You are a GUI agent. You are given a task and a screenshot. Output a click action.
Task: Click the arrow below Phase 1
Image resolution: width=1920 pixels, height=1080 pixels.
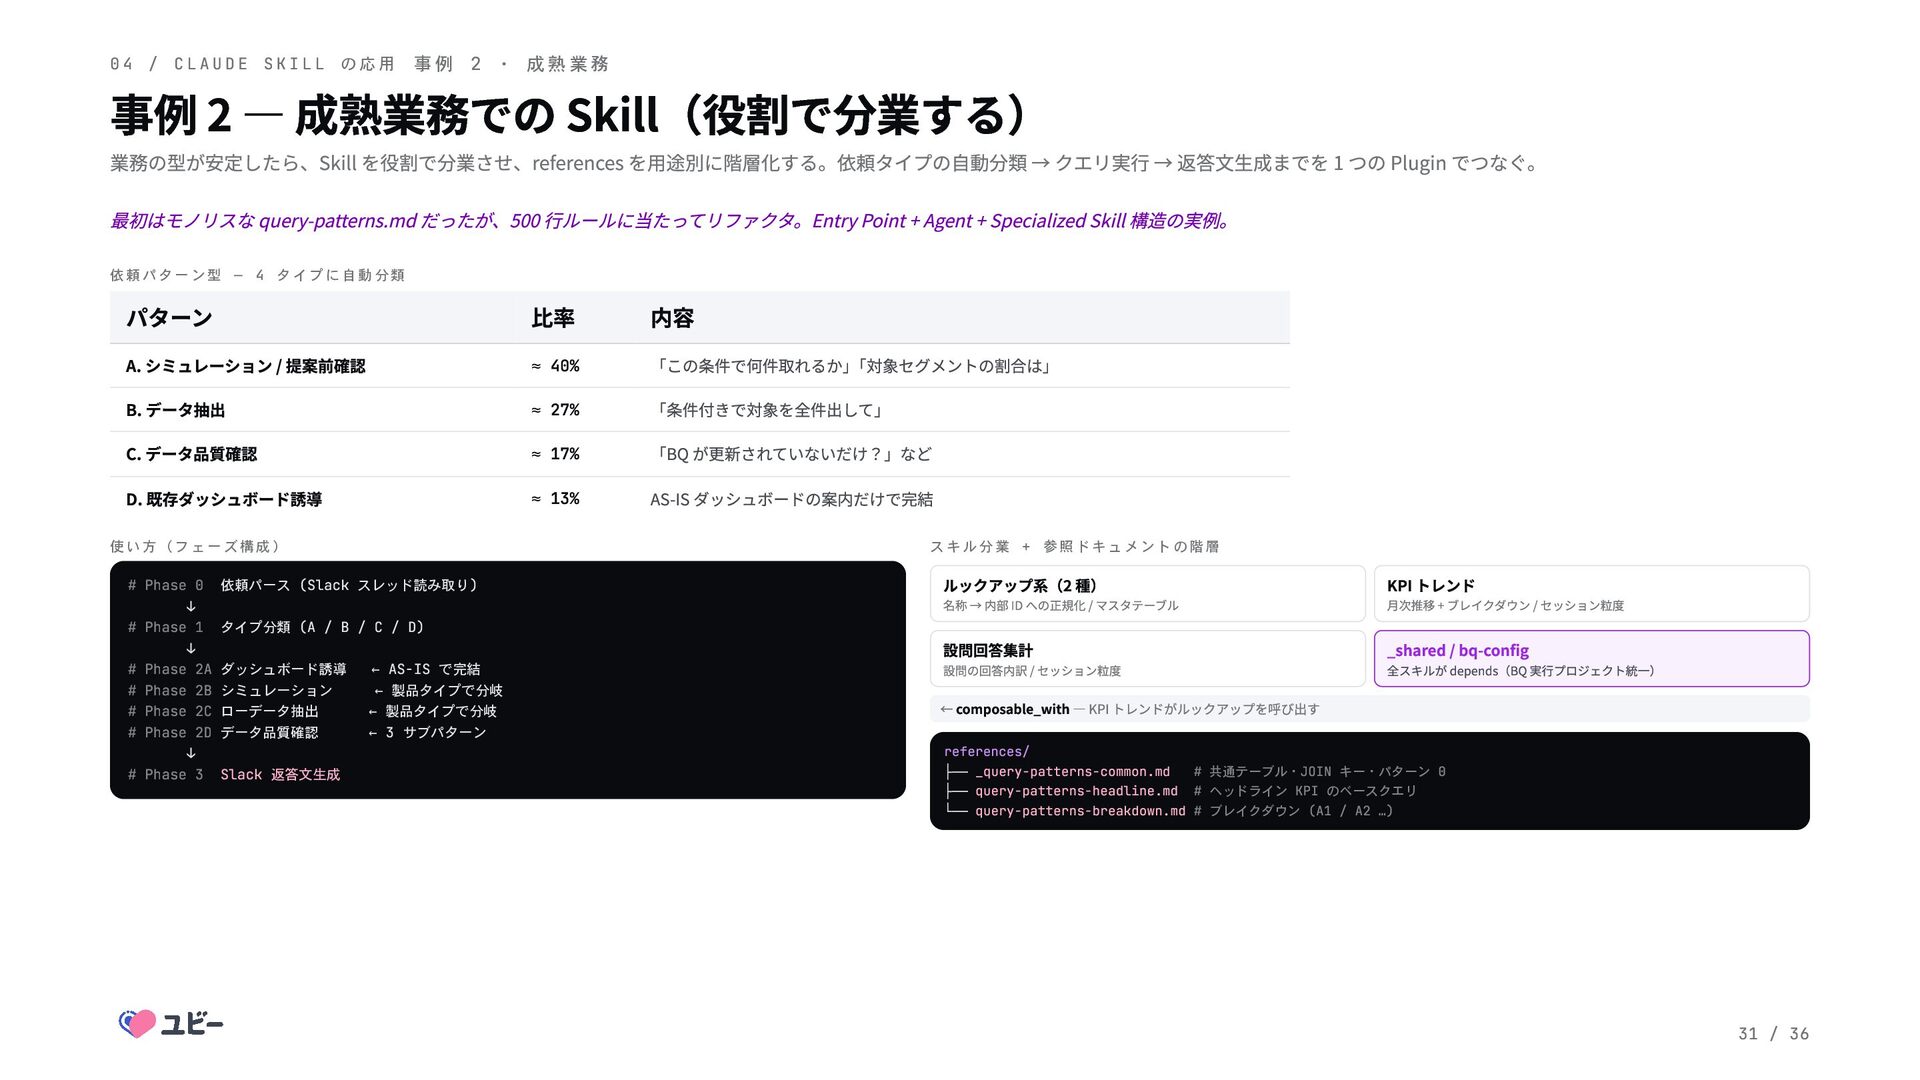coord(191,648)
